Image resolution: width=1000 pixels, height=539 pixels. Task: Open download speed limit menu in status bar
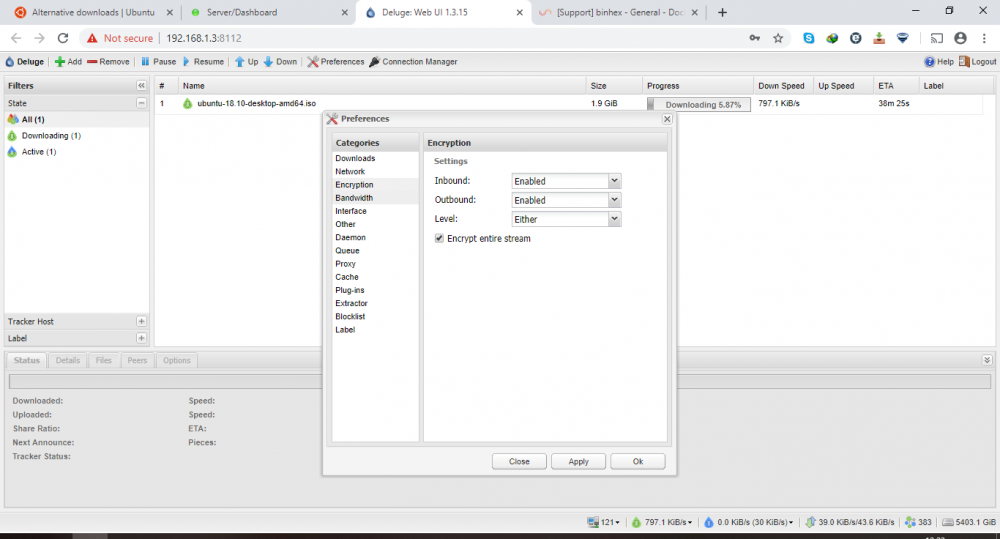click(x=662, y=522)
